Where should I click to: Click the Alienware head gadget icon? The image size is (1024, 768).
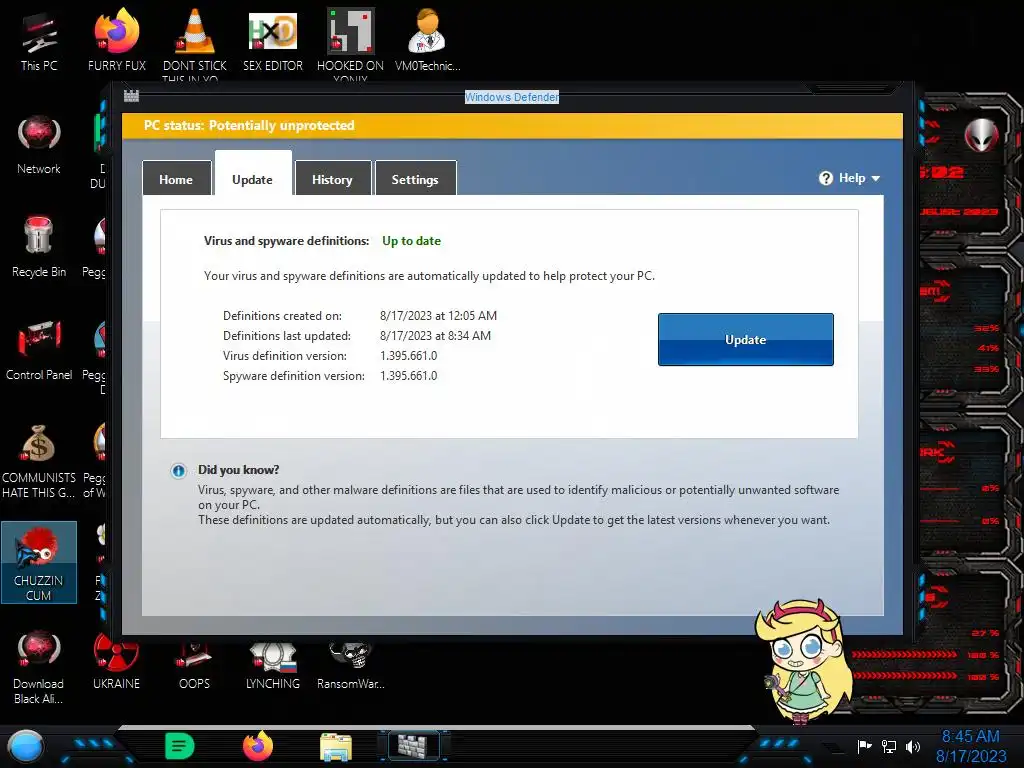(981, 135)
